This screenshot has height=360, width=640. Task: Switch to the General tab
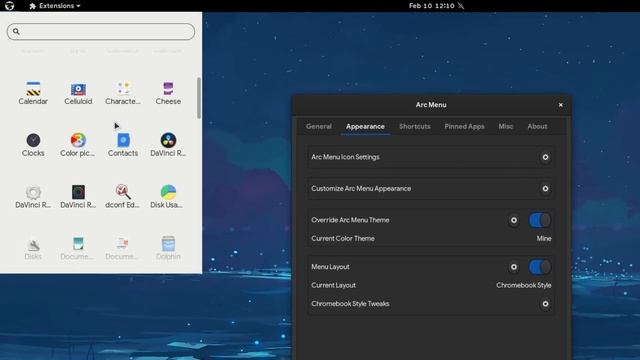(x=319, y=127)
